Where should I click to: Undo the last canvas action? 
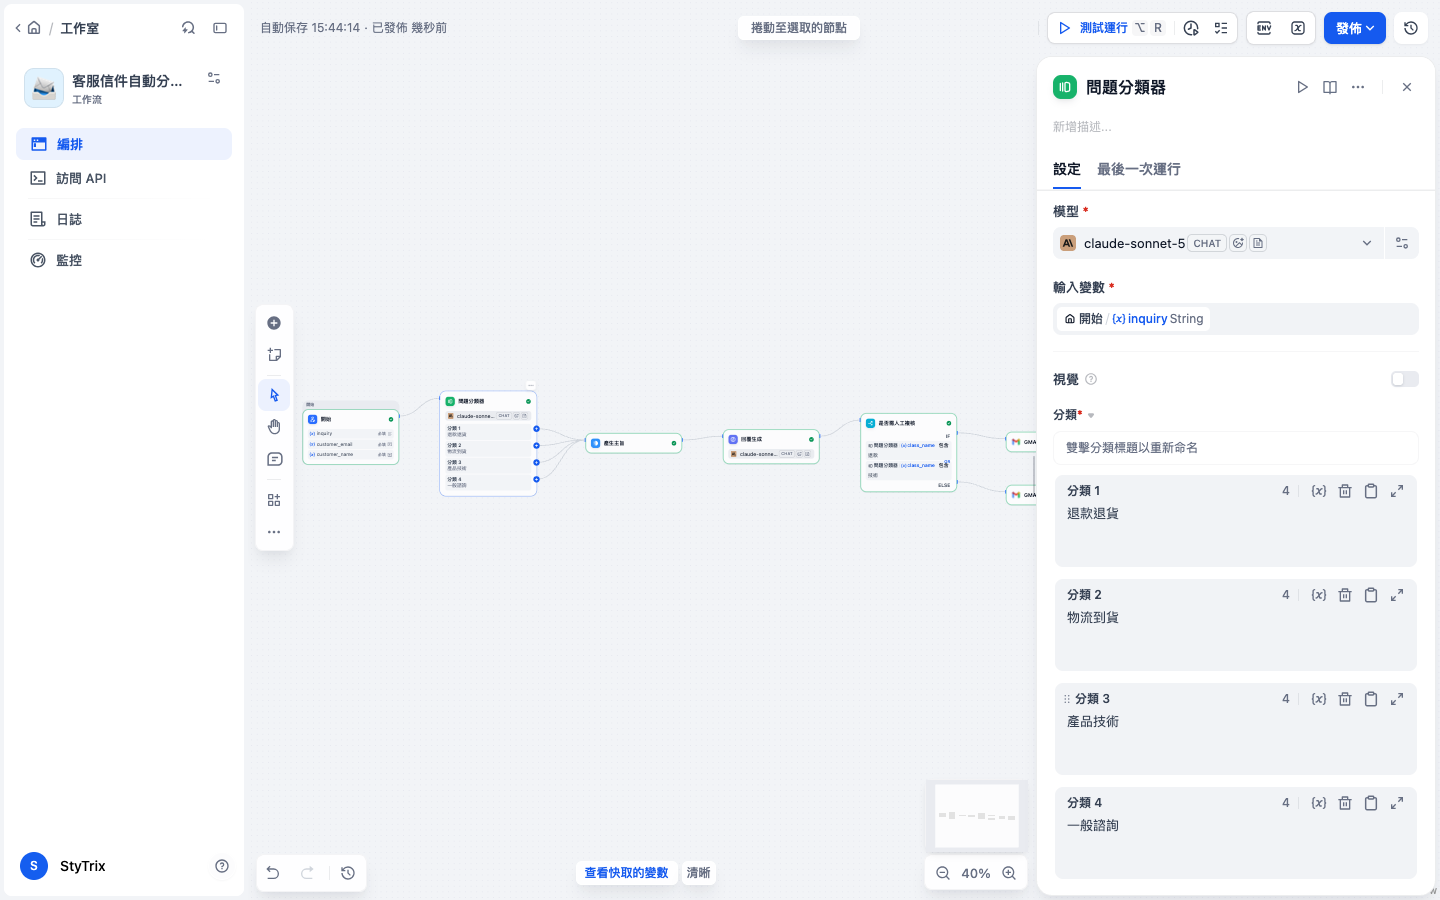click(273, 873)
